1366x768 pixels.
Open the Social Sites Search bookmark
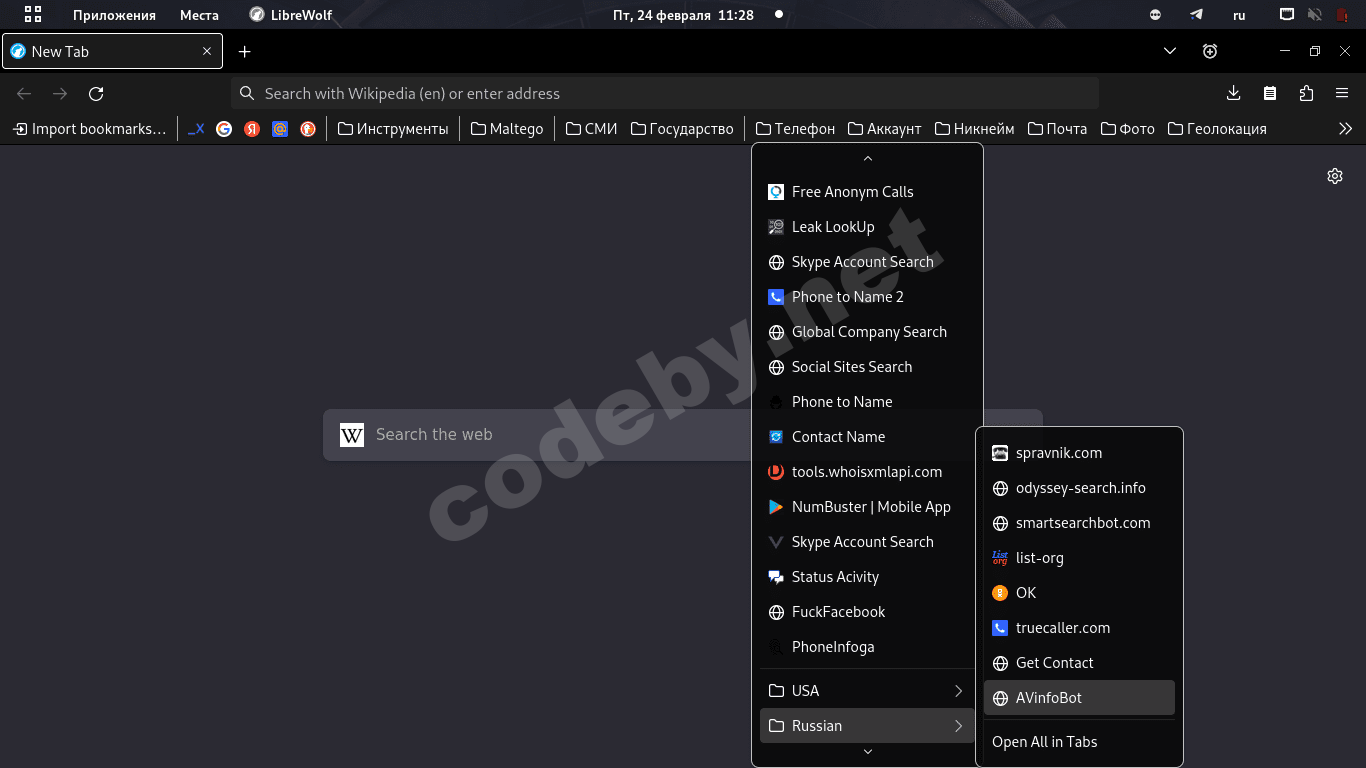867,367
